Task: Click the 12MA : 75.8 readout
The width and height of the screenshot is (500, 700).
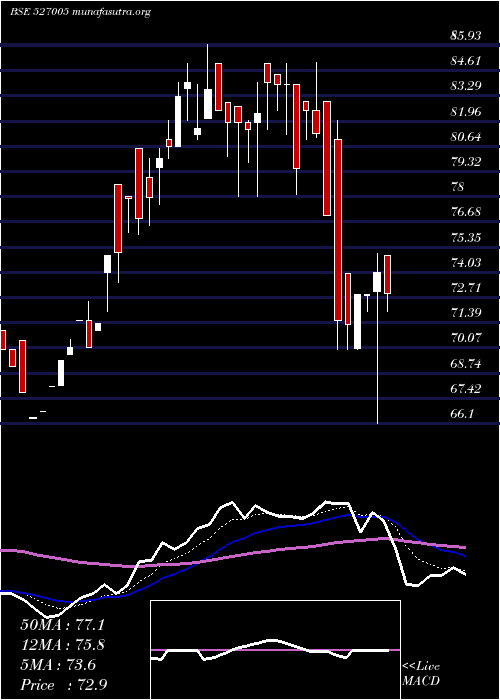Action: [62, 644]
